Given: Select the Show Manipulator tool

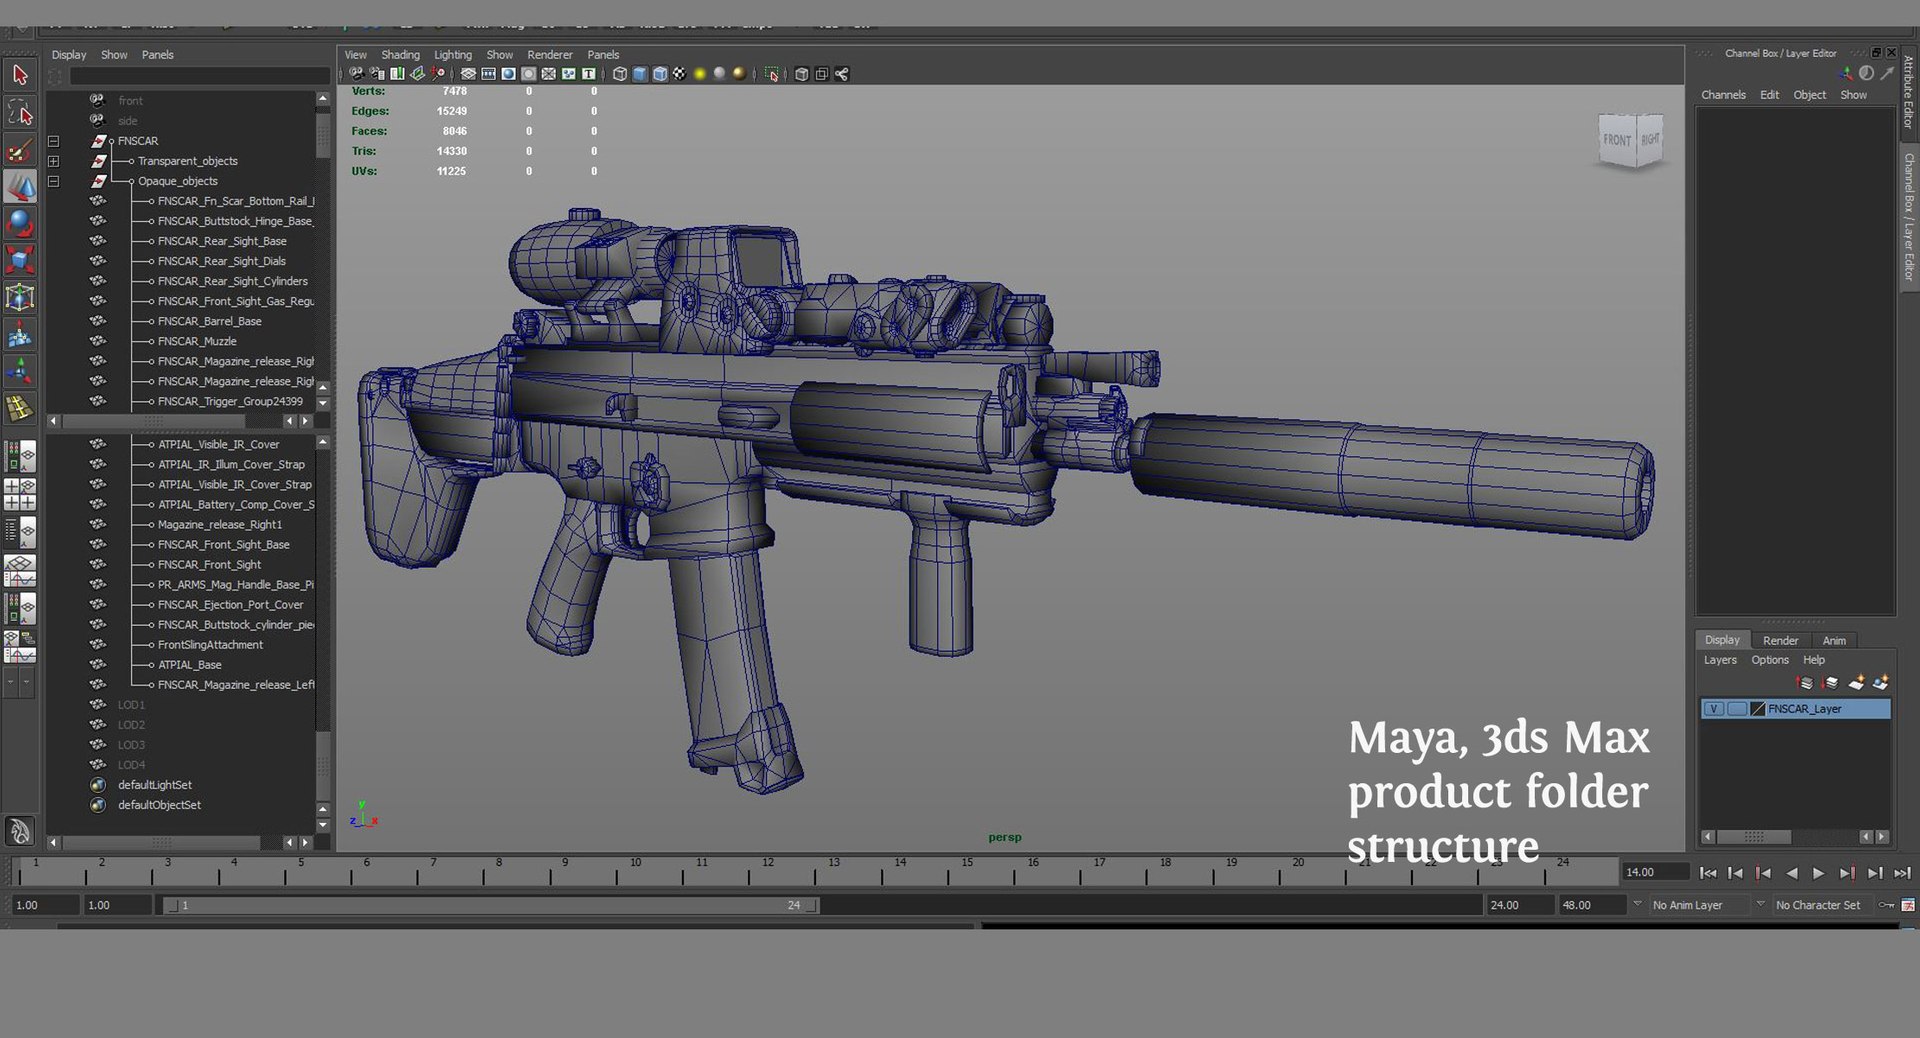Looking at the screenshot, I should coord(20,372).
